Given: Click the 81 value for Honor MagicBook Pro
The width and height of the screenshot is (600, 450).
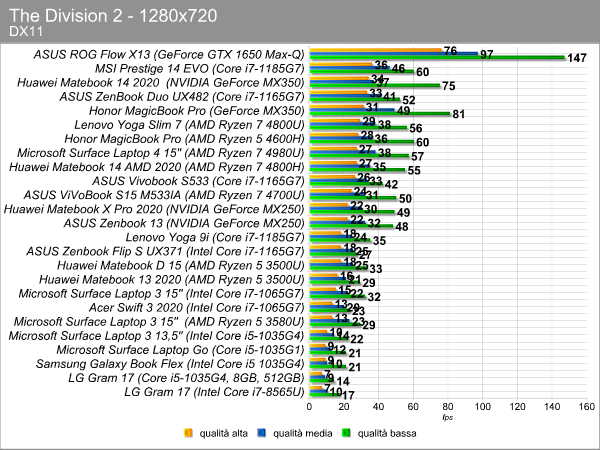Looking at the screenshot, I should point(459,114).
